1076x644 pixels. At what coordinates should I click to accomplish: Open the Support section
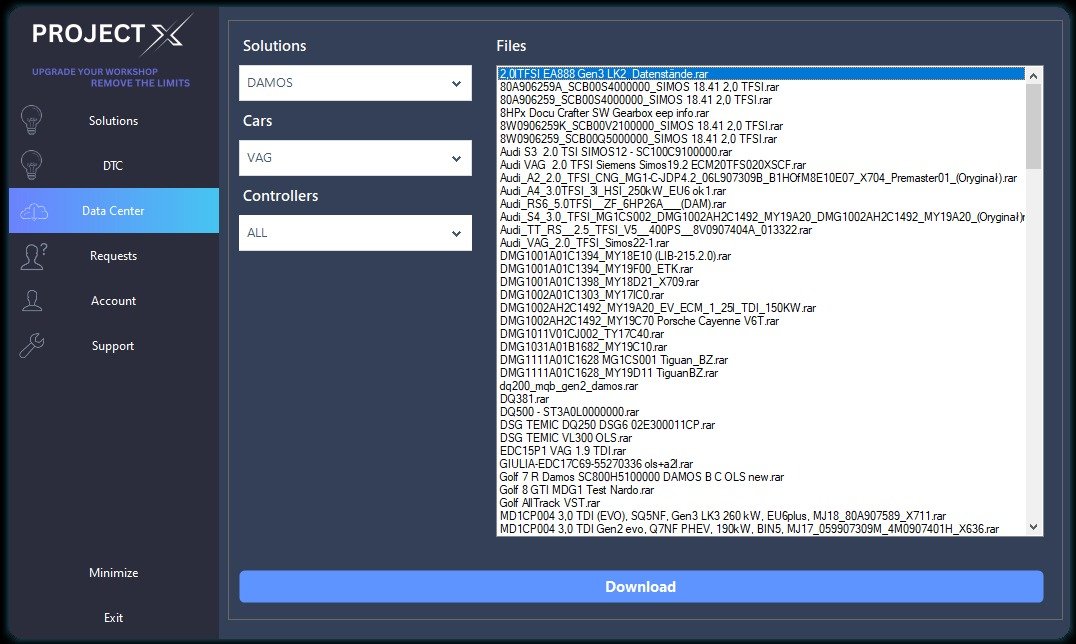[114, 345]
